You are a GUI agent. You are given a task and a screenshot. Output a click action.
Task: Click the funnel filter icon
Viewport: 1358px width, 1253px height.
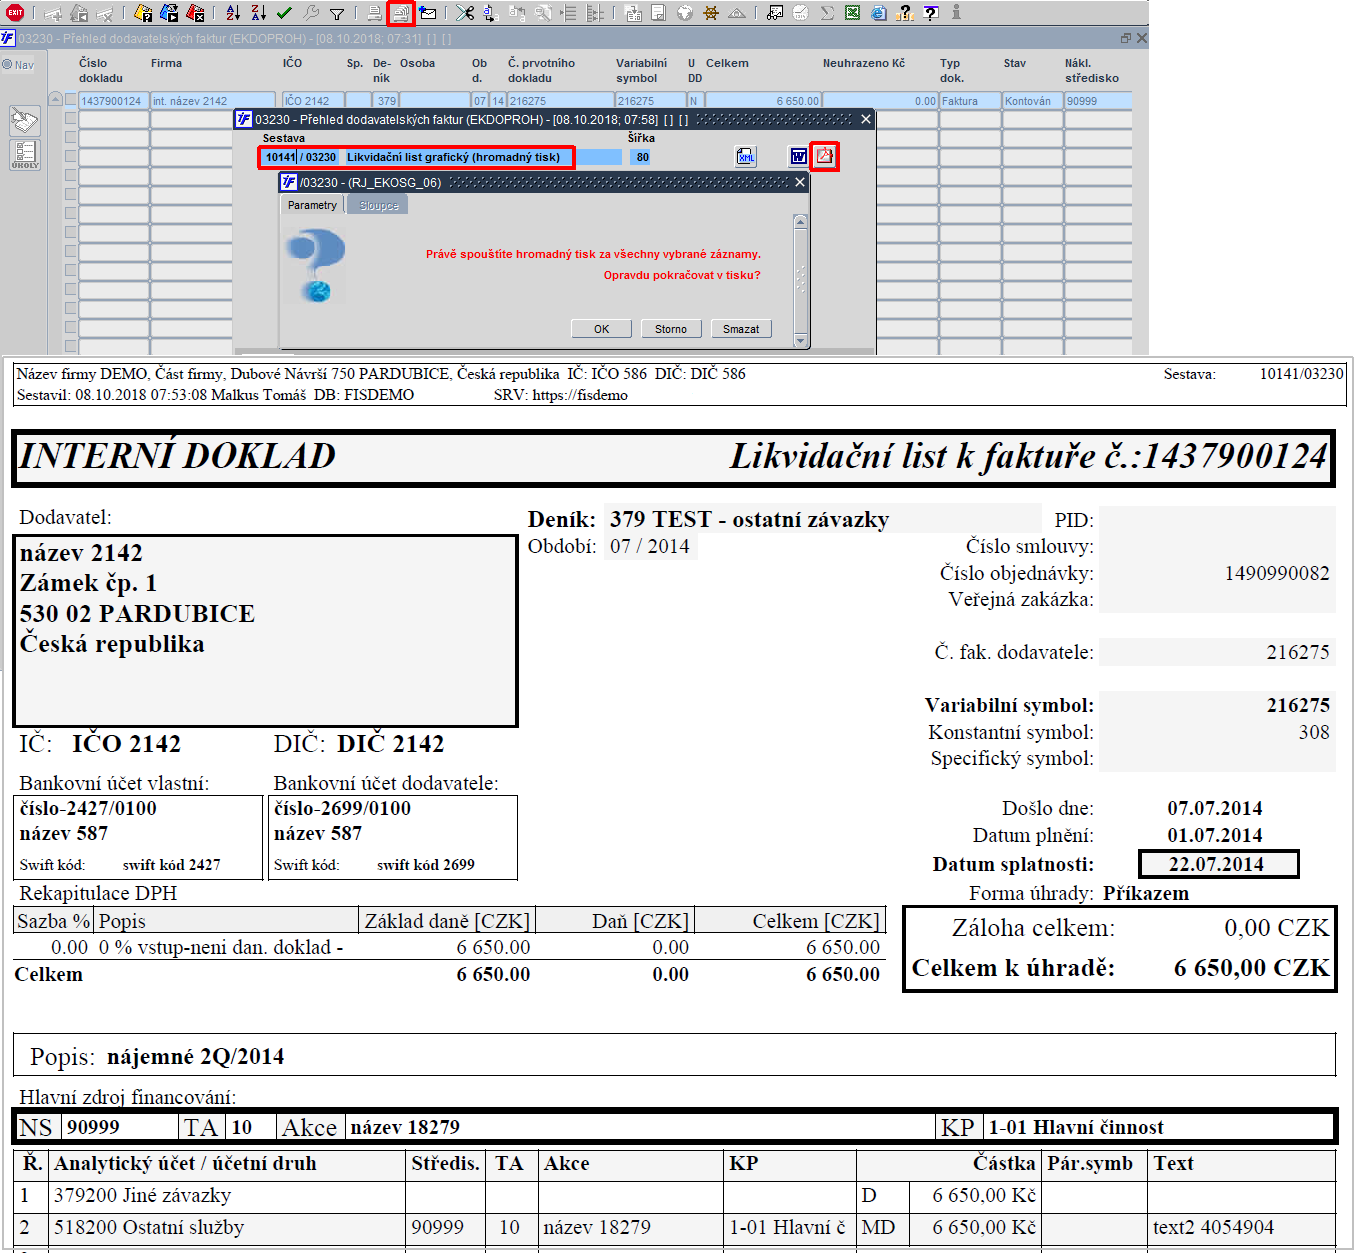coord(337,13)
